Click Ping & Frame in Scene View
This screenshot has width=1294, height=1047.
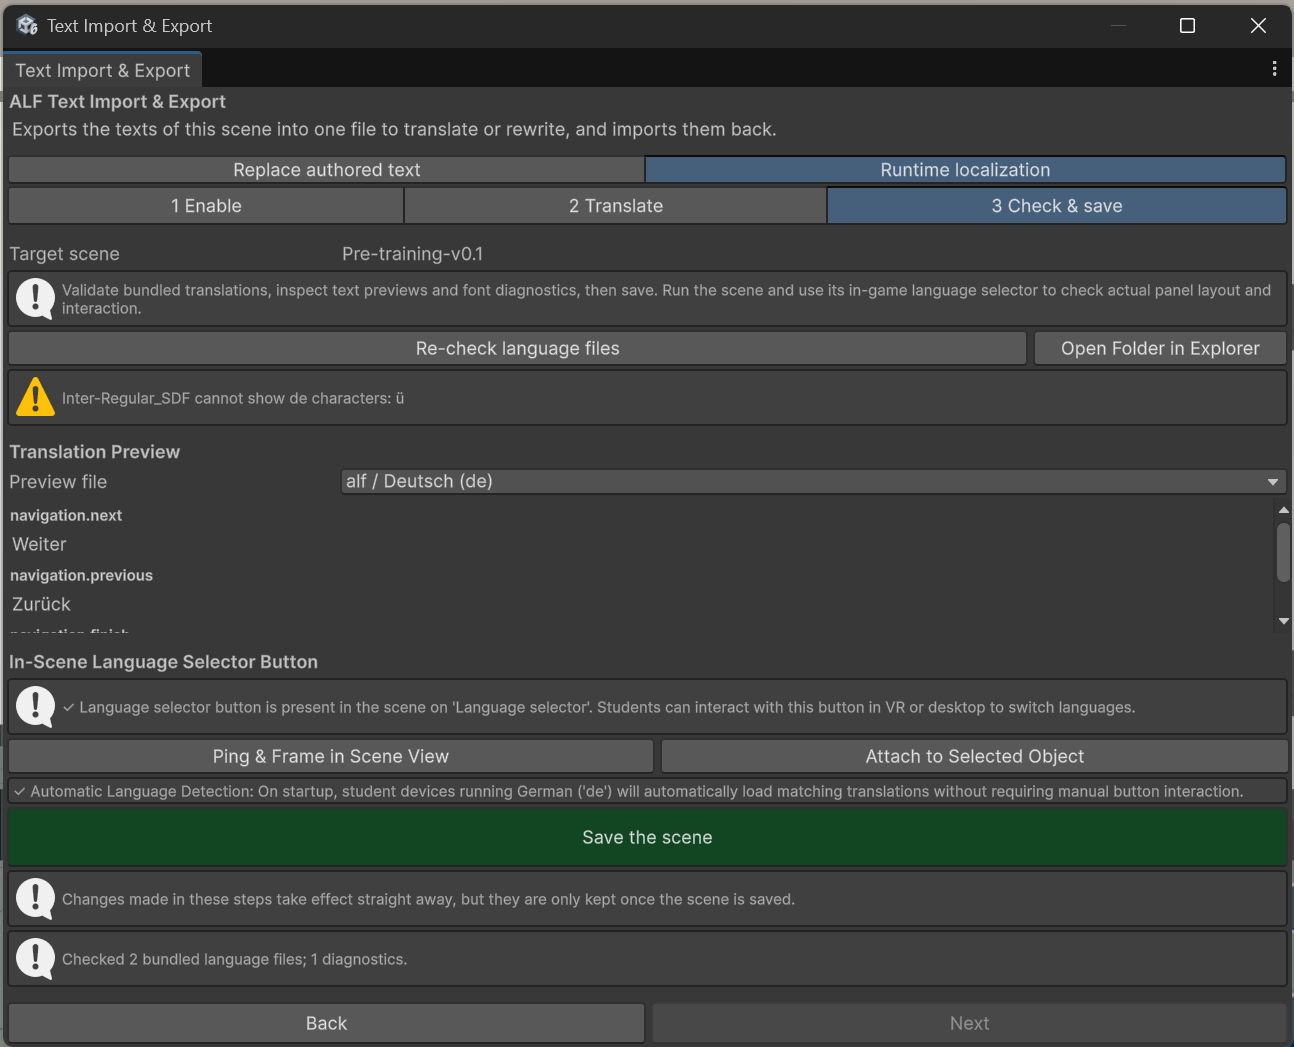click(x=331, y=756)
